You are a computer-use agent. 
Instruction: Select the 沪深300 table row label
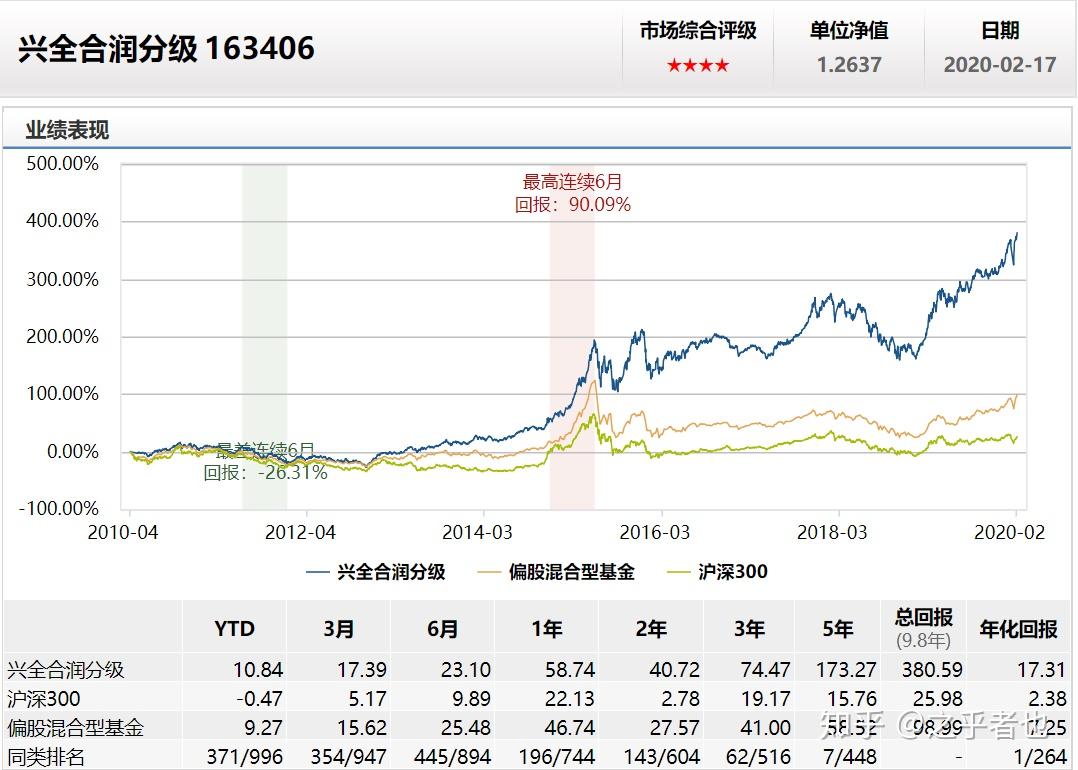(44, 699)
